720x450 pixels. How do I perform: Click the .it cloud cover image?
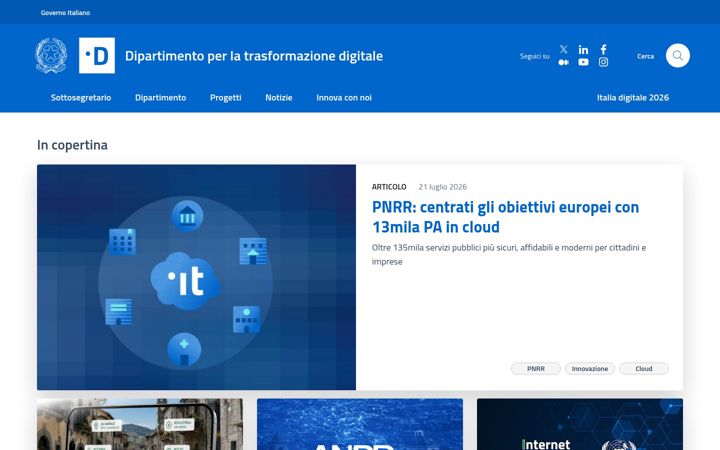(197, 277)
